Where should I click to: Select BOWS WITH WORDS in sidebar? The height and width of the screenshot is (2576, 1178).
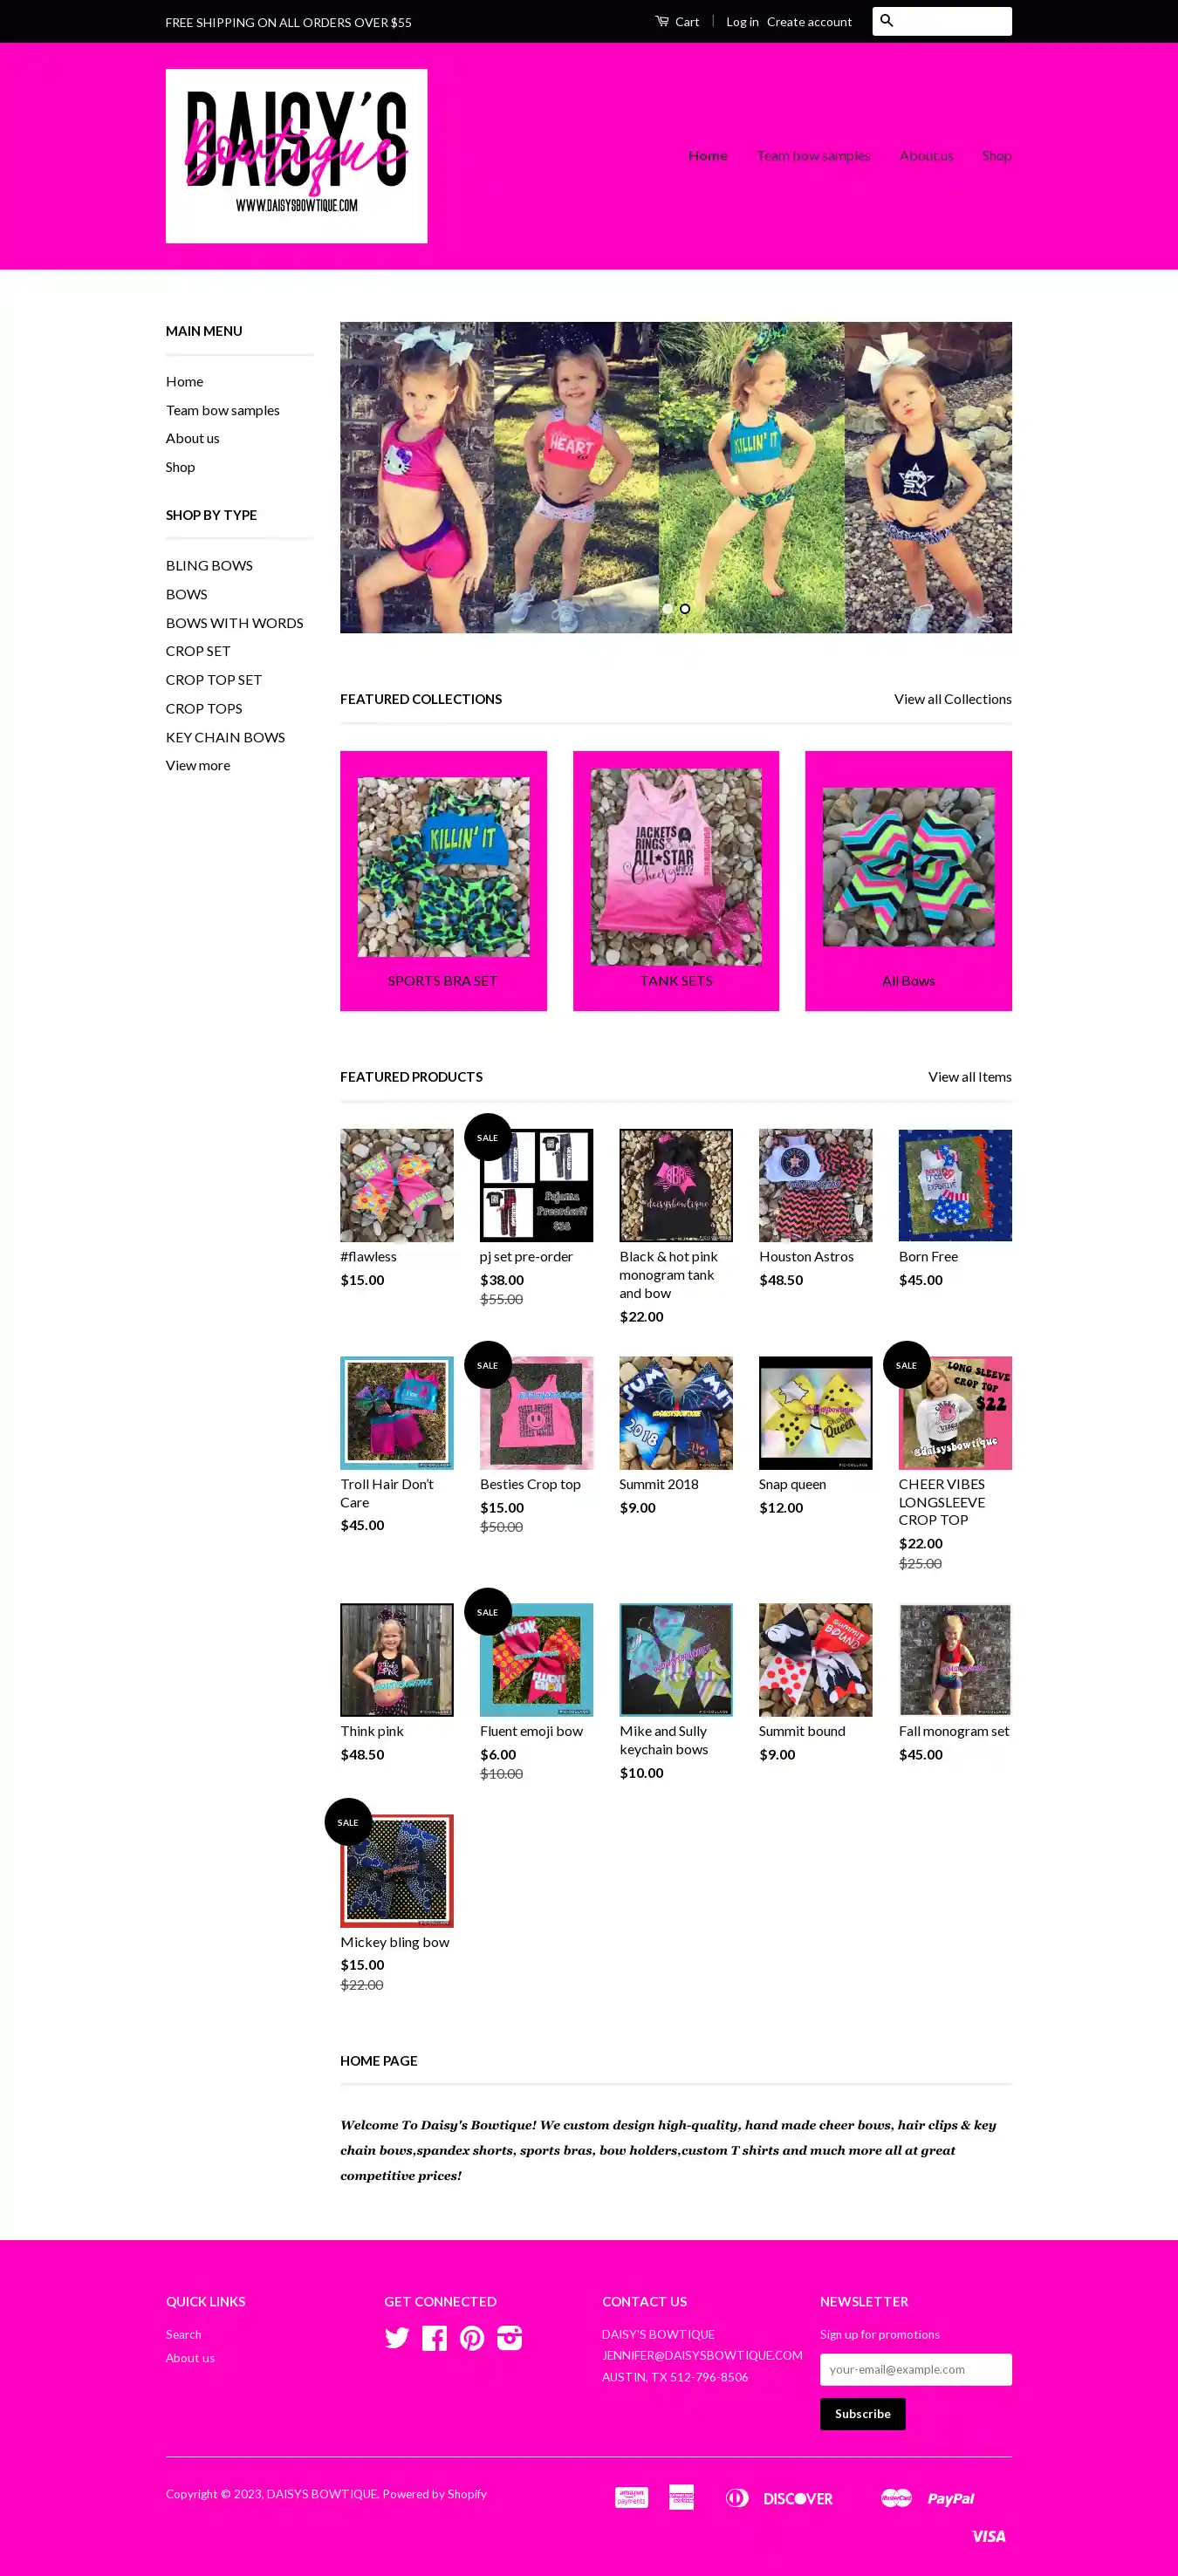click(x=235, y=623)
